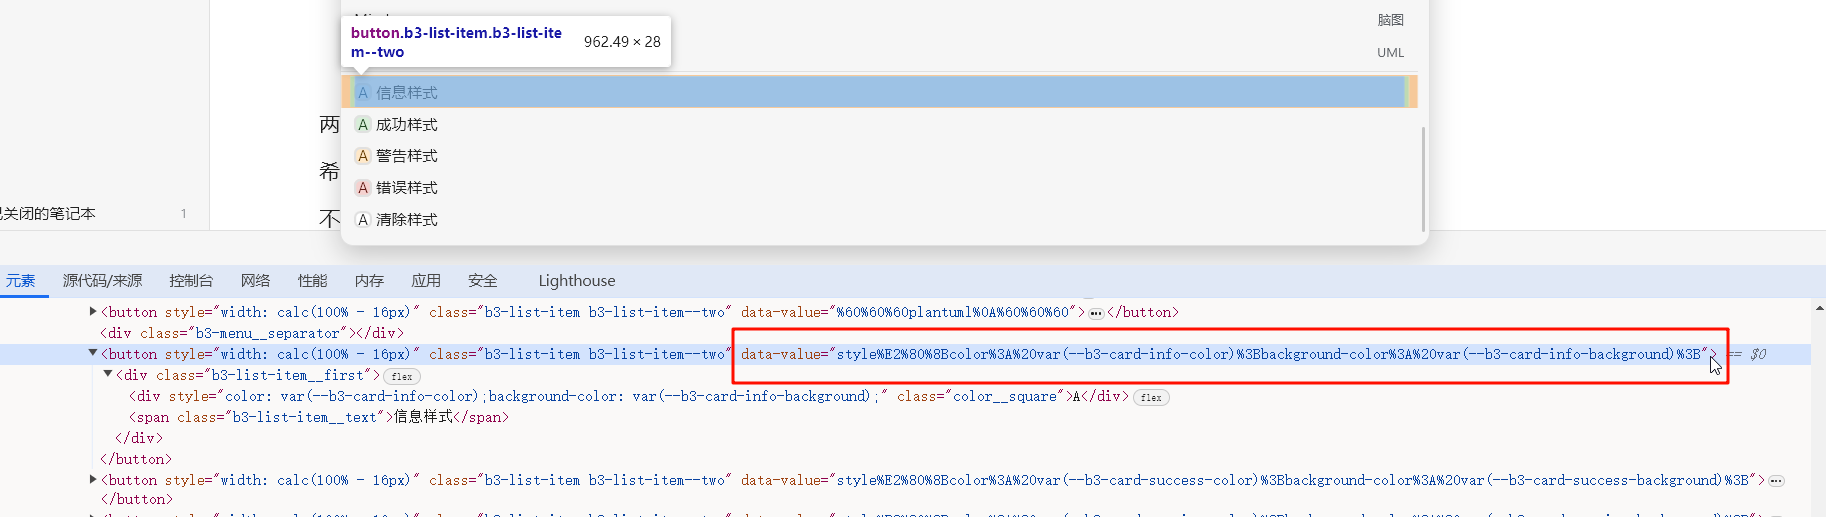Click the style menu vertical scrollbar
This screenshot has width=1826, height=517.
[1423, 179]
